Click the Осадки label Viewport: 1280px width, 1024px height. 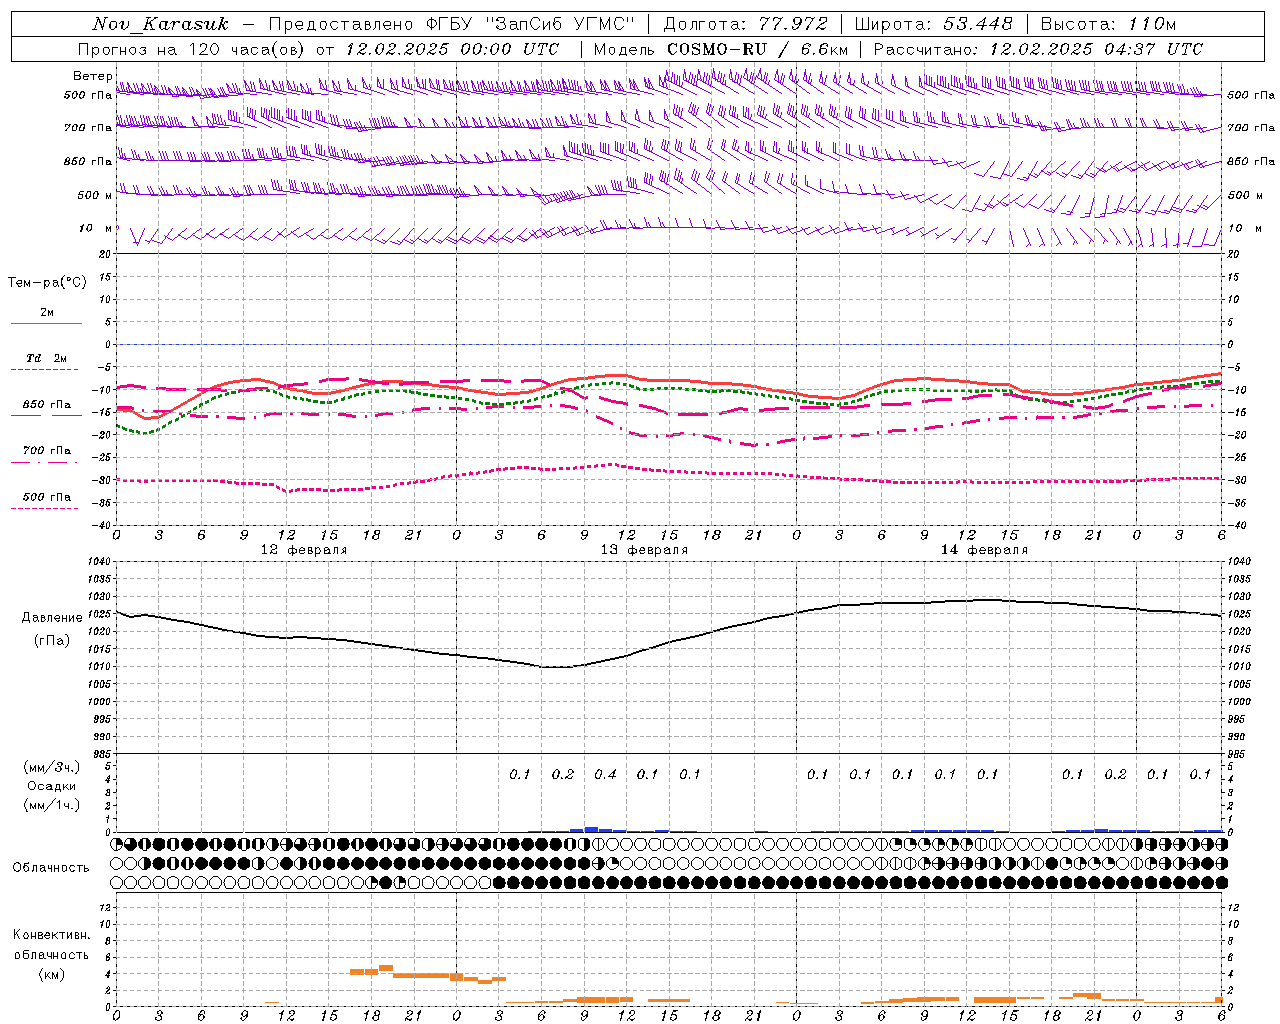coord(51,786)
